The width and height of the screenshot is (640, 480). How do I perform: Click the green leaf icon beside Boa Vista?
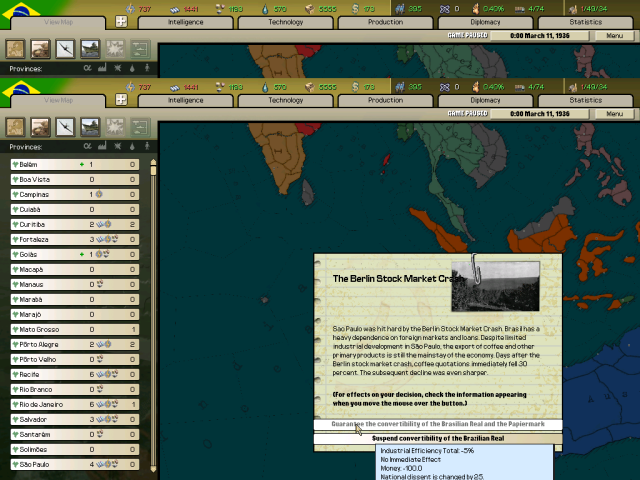(x=15, y=180)
